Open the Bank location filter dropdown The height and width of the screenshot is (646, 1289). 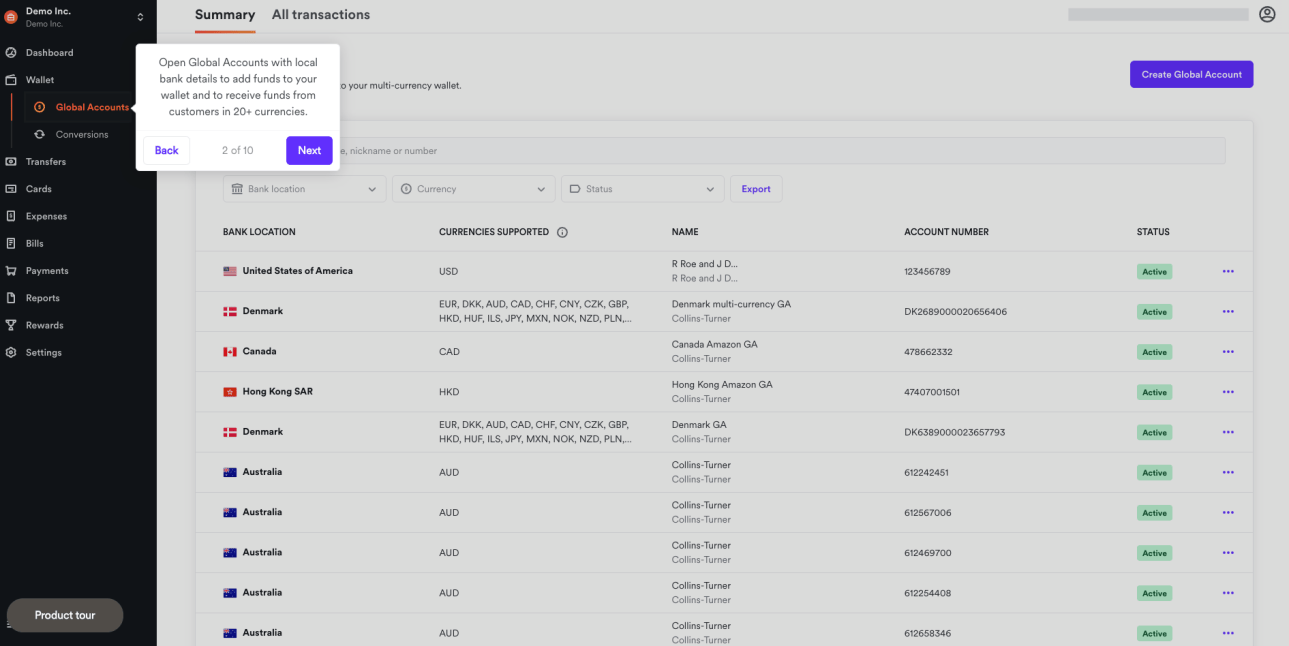click(304, 188)
